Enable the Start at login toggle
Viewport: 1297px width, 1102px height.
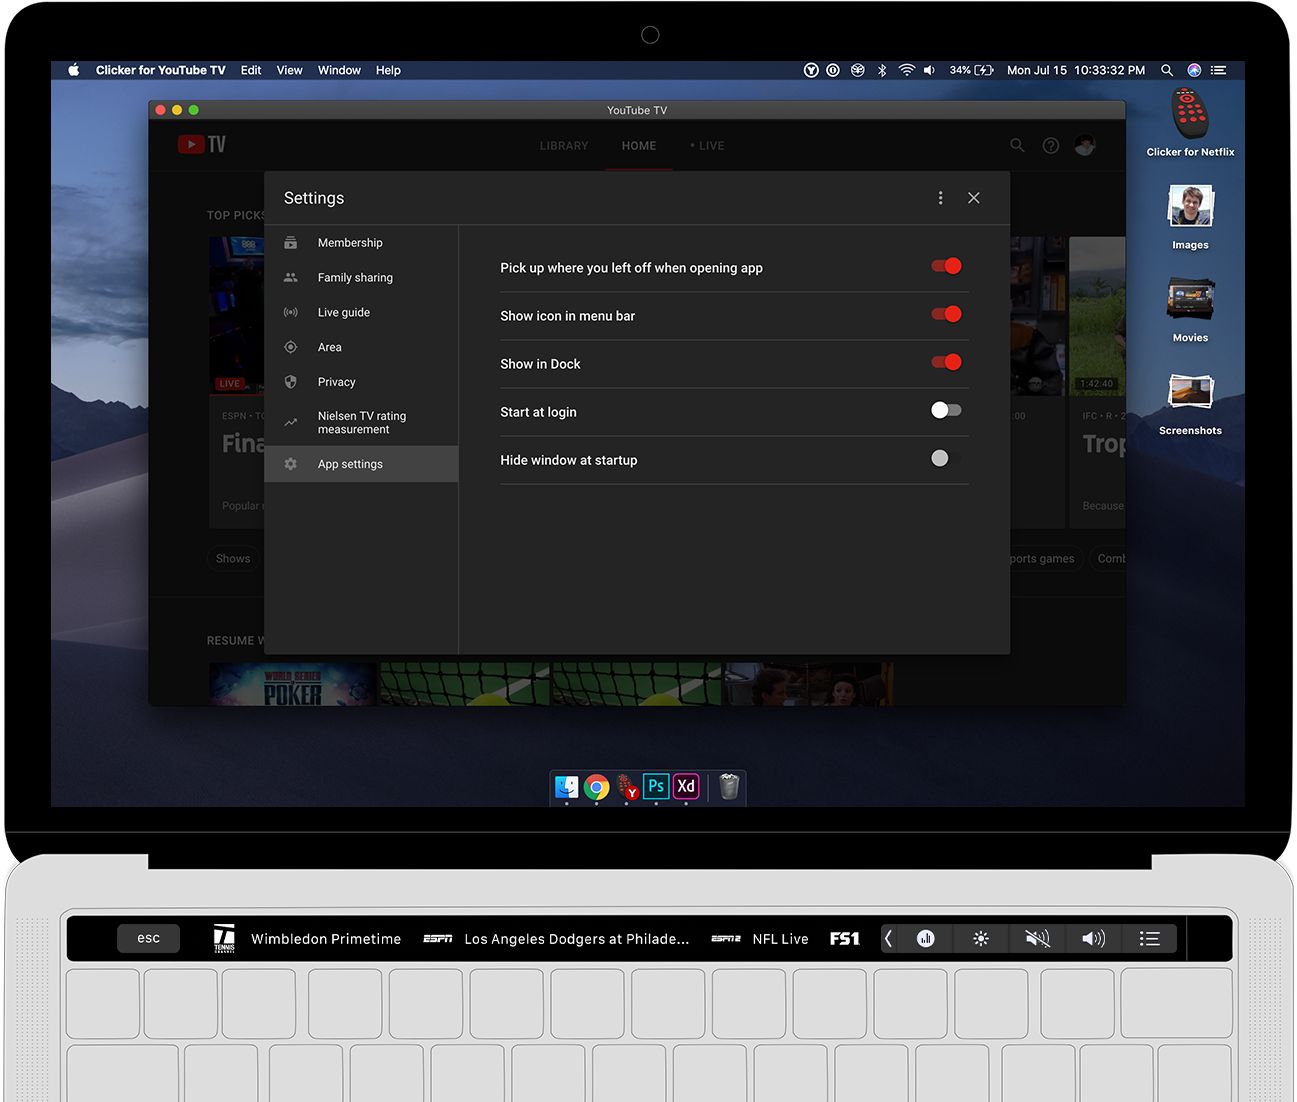click(x=945, y=410)
